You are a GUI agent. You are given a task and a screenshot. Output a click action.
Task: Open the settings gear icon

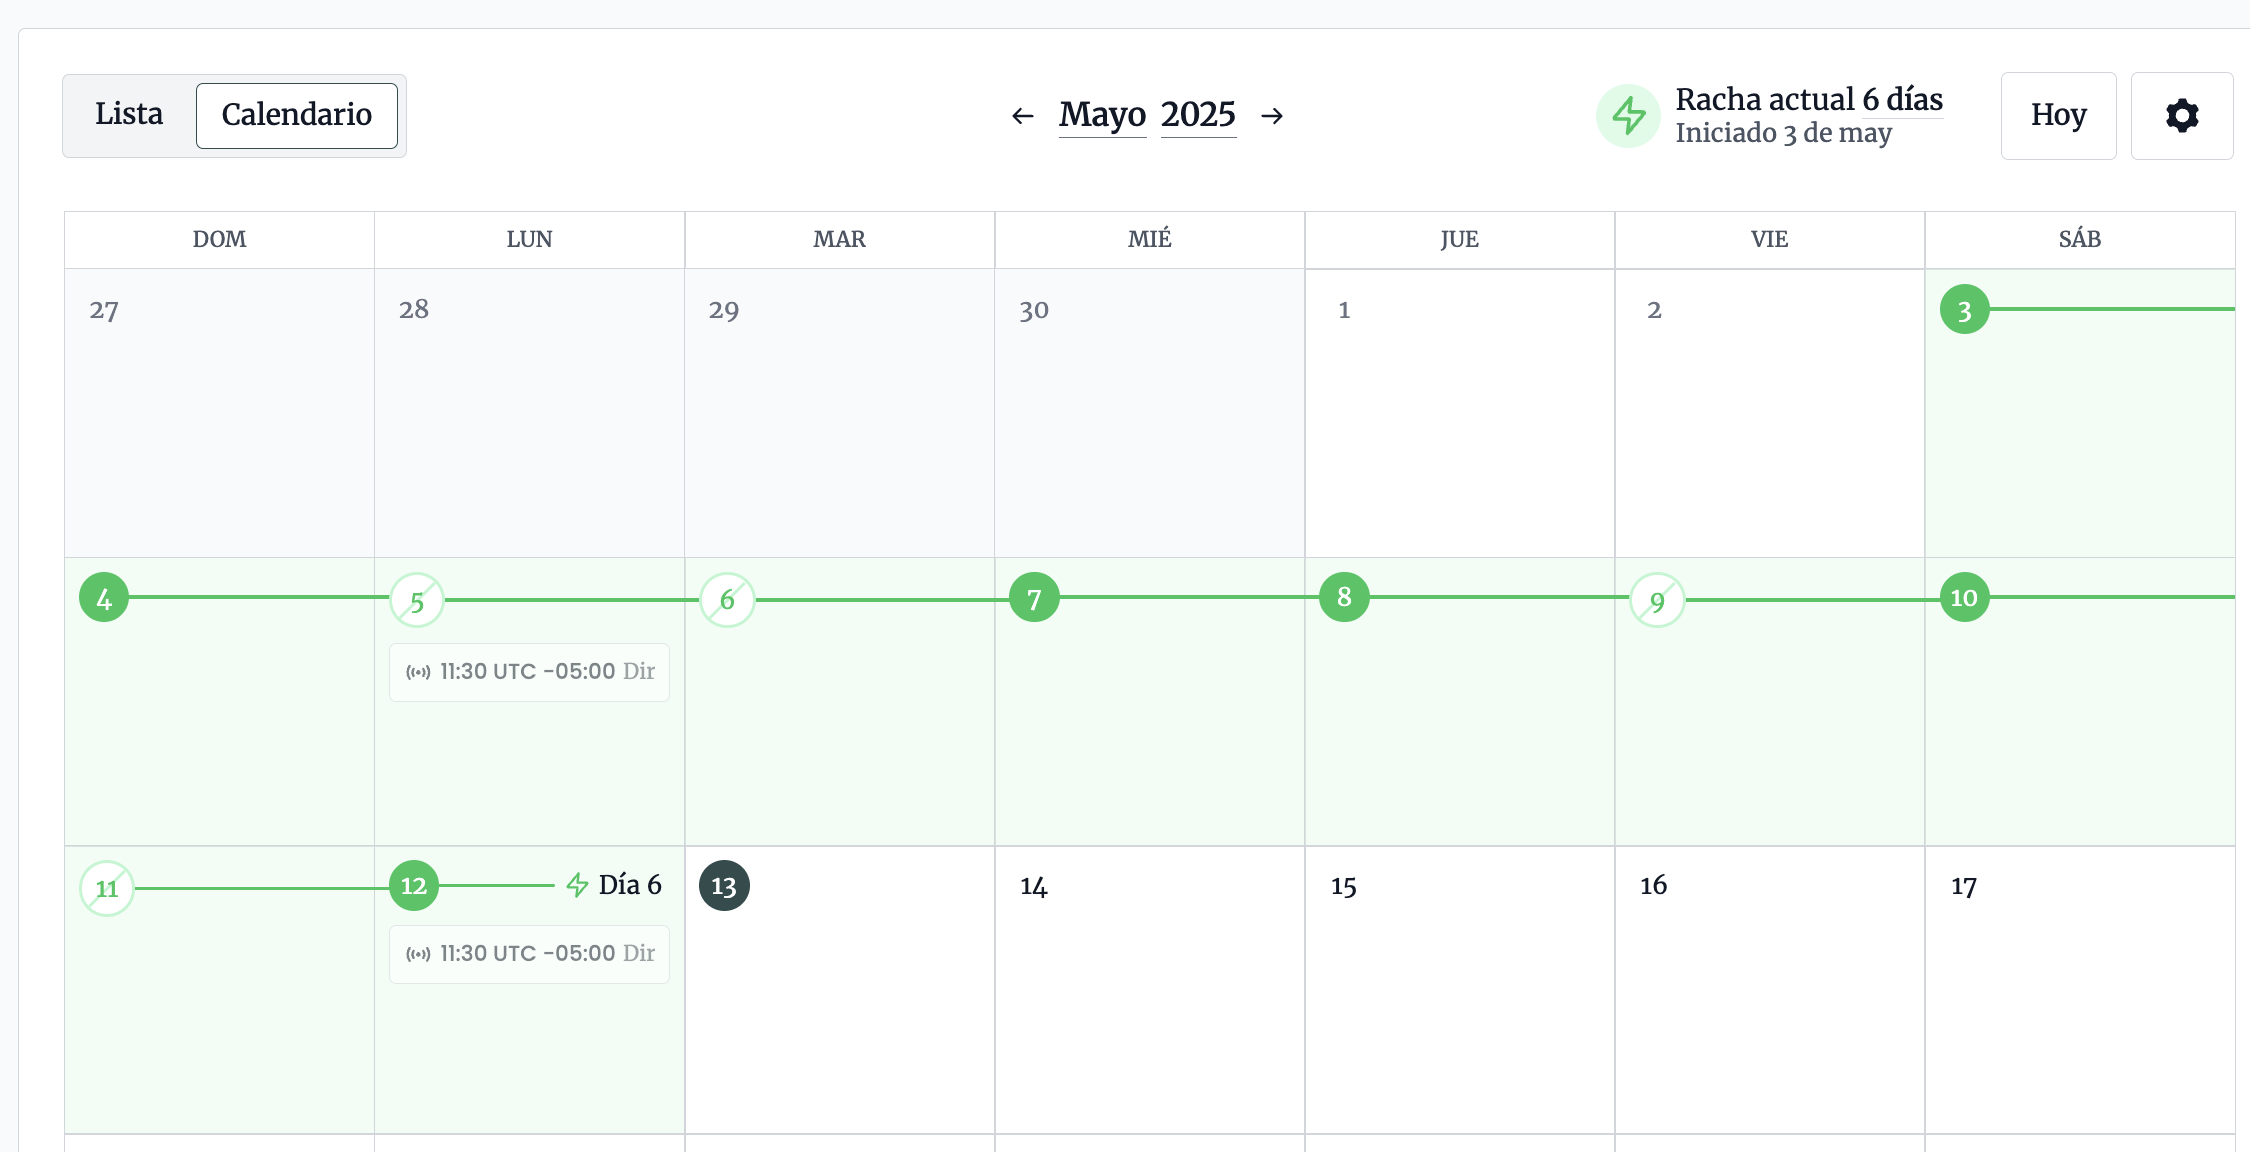(x=2181, y=116)
